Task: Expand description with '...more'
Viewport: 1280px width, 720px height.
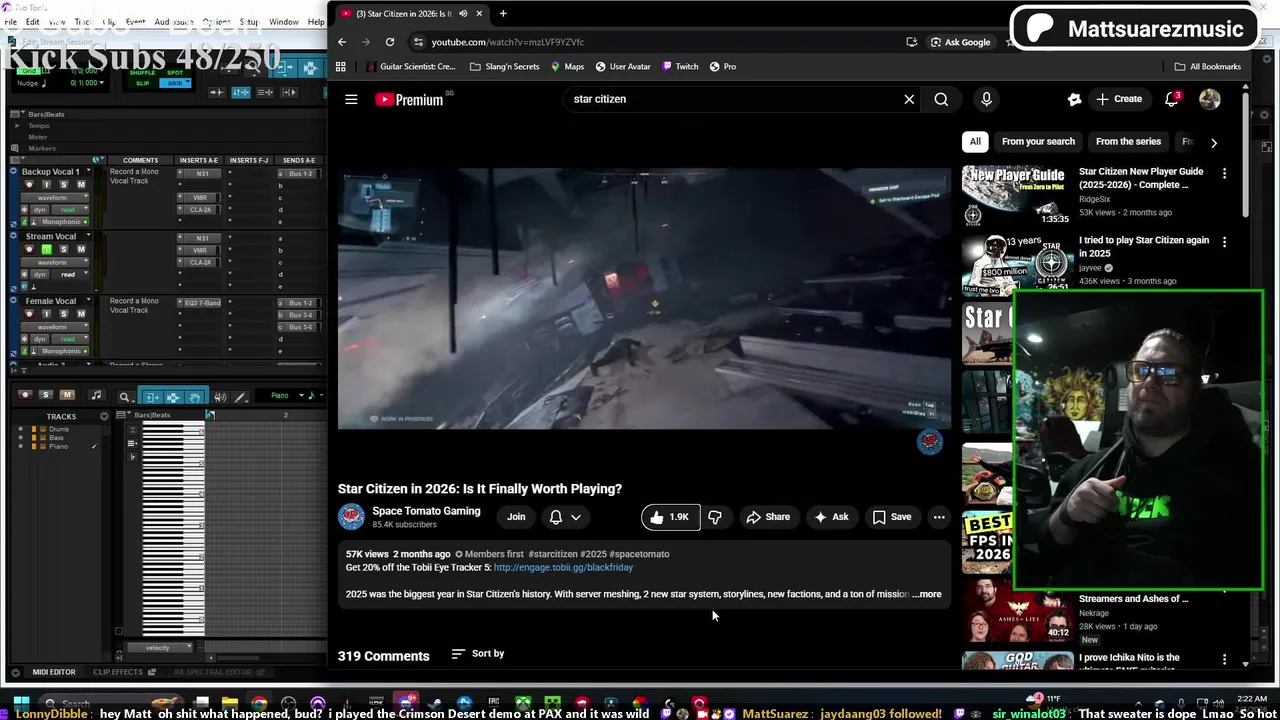Action: tap(927, 594)
